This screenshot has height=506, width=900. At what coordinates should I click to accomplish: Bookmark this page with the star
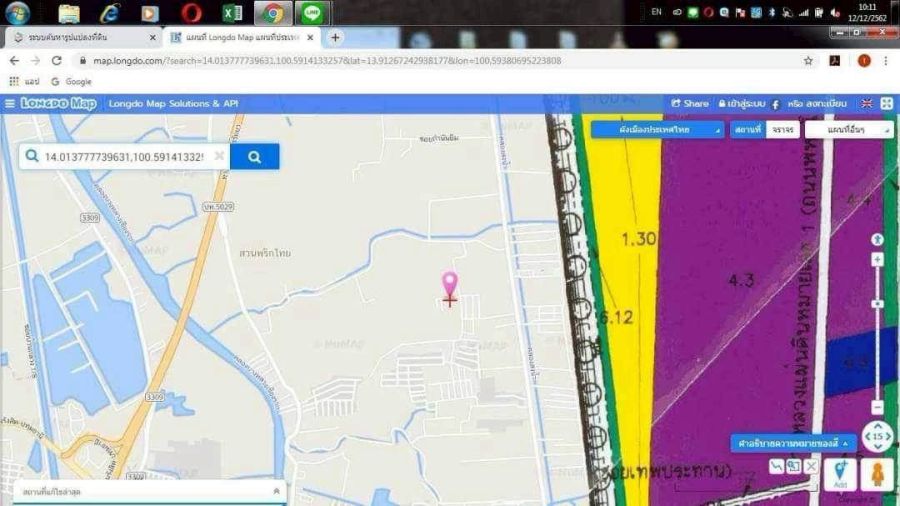point(808,61)
